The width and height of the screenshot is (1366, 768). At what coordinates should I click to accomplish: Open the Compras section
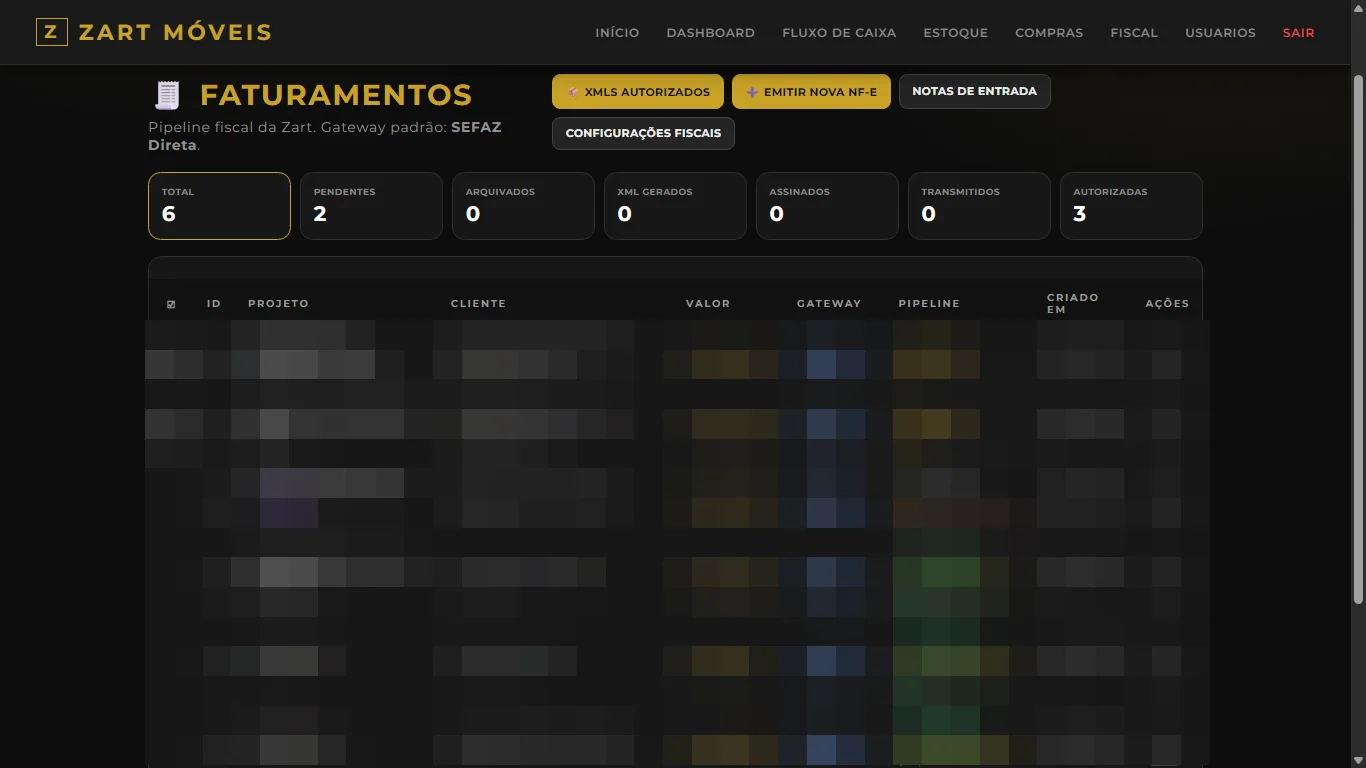pos(1049,33)
